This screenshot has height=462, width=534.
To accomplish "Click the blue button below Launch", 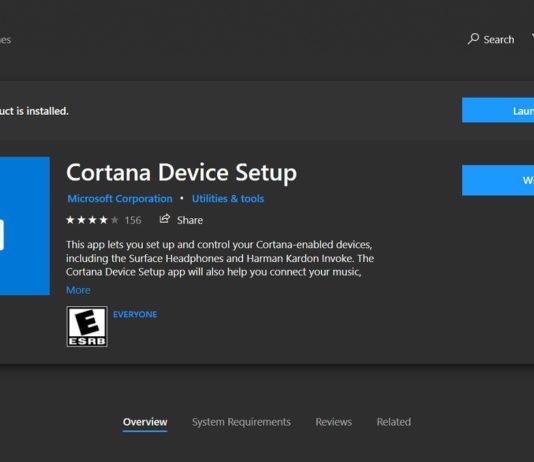I will coord(498,180).
